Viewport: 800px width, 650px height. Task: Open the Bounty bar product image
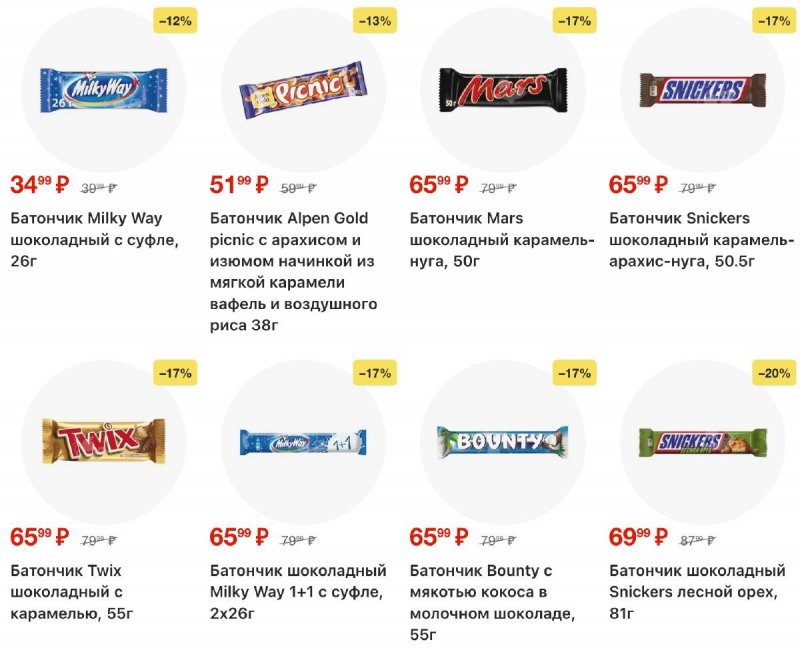(502, 442)
